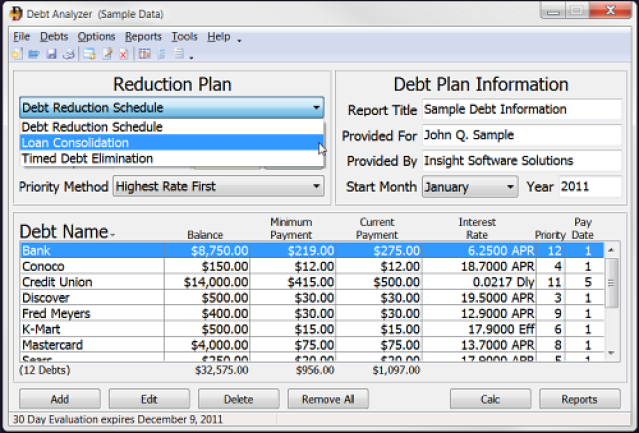Click the debt list scroll up arrow
Viewport: 639px width, 433px height.
(x=611, y=250)
